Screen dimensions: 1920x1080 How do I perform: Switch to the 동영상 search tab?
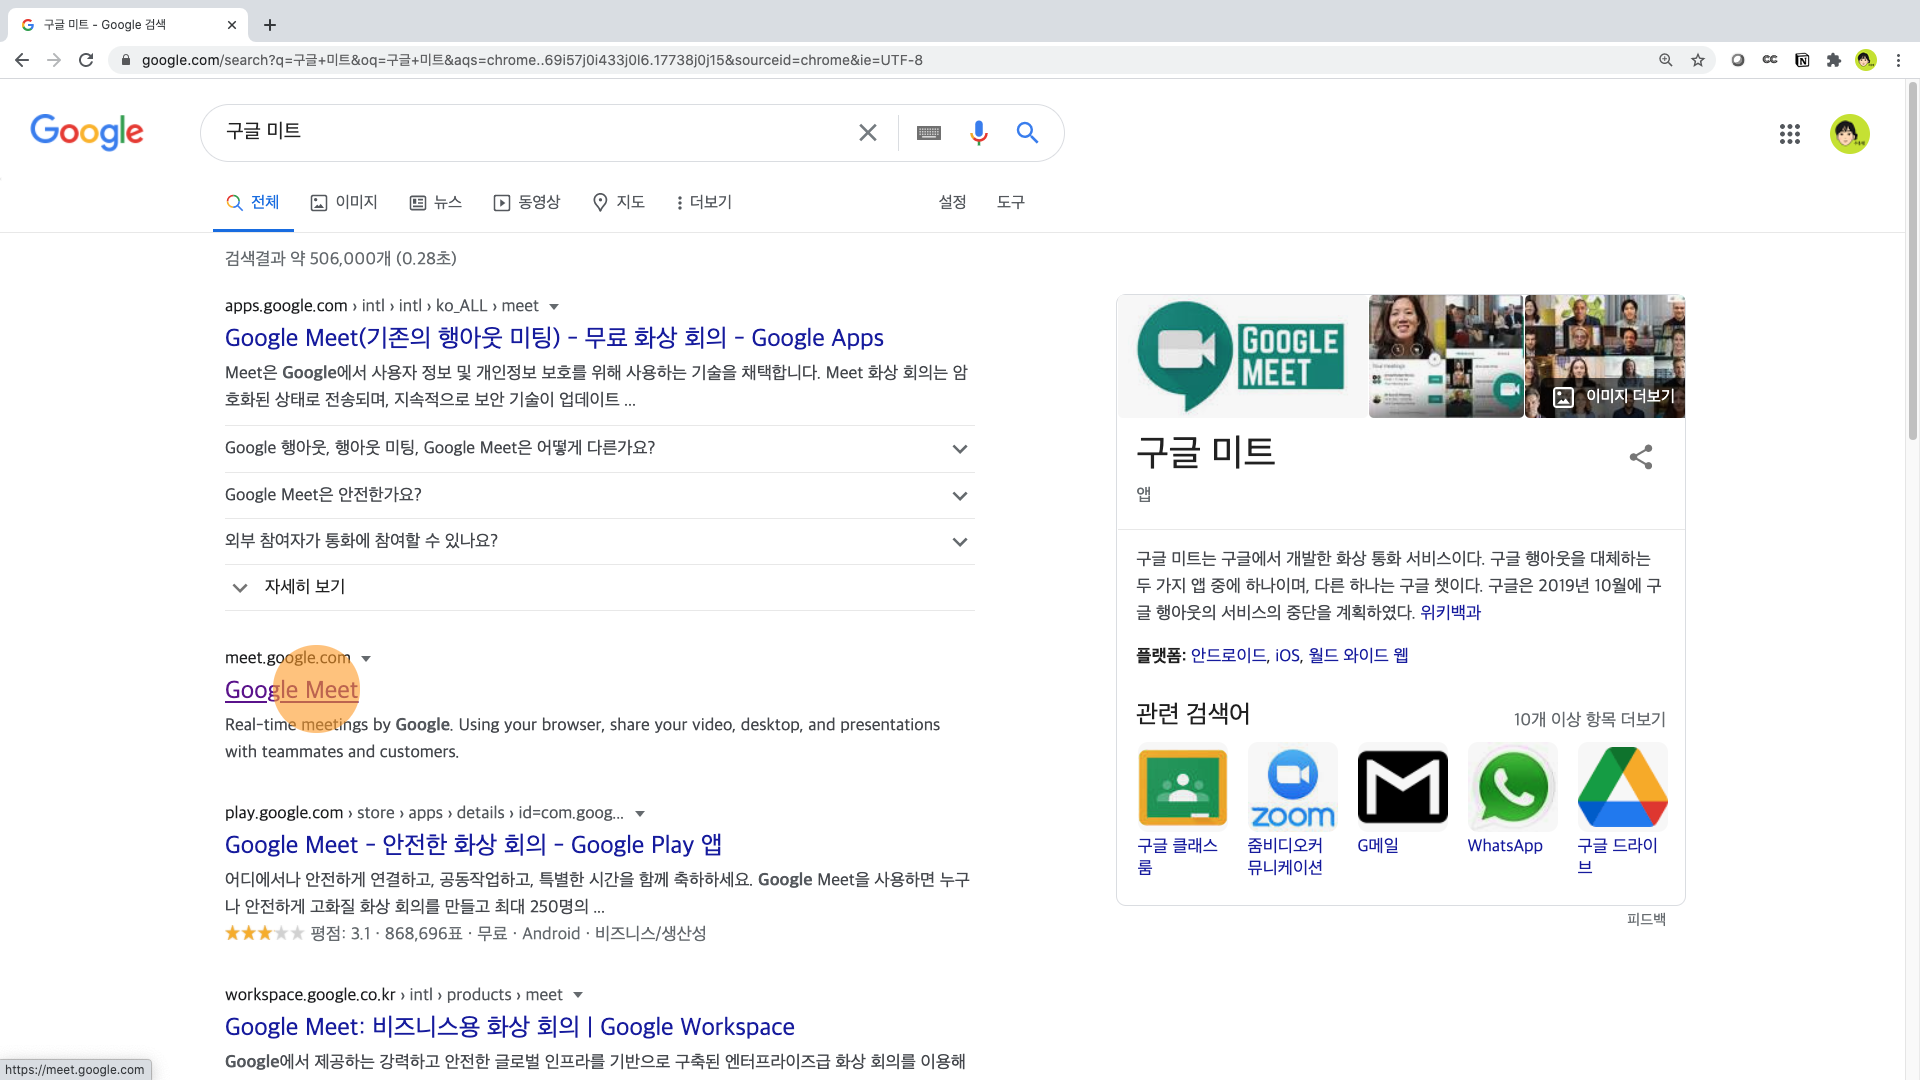pos(527,202)
